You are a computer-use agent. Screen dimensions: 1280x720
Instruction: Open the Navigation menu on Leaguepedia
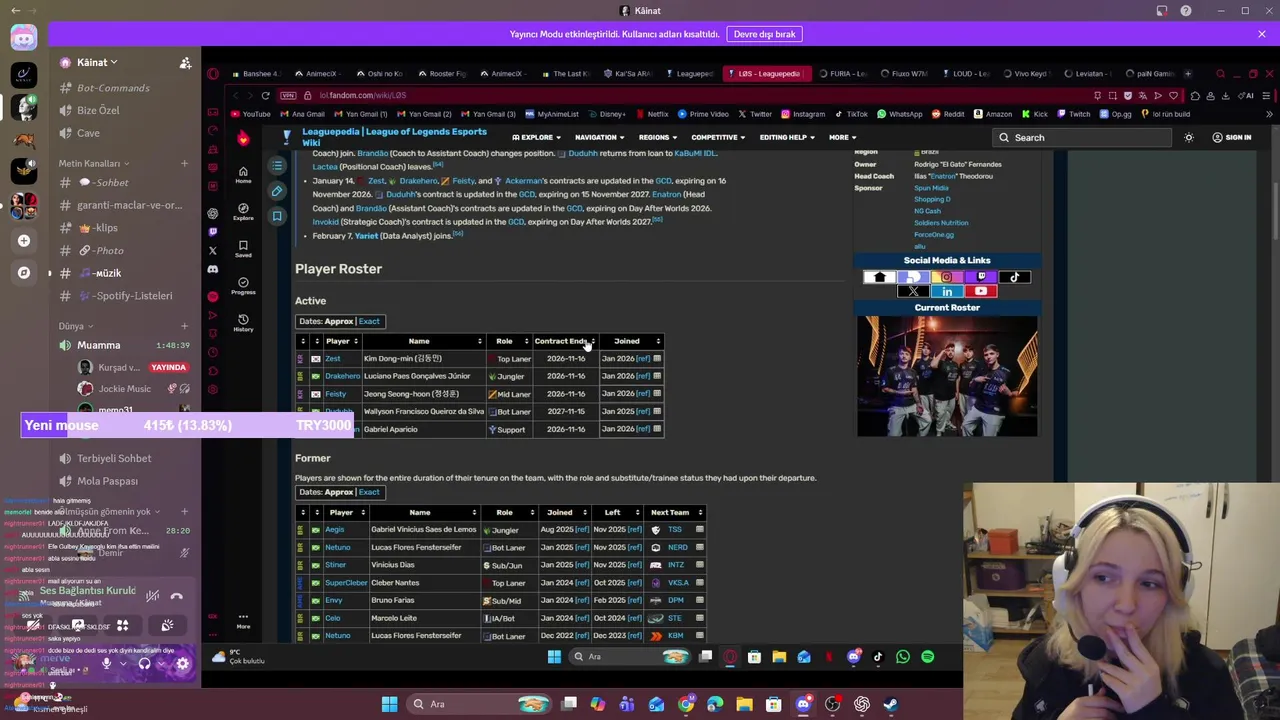coord(599,137)
